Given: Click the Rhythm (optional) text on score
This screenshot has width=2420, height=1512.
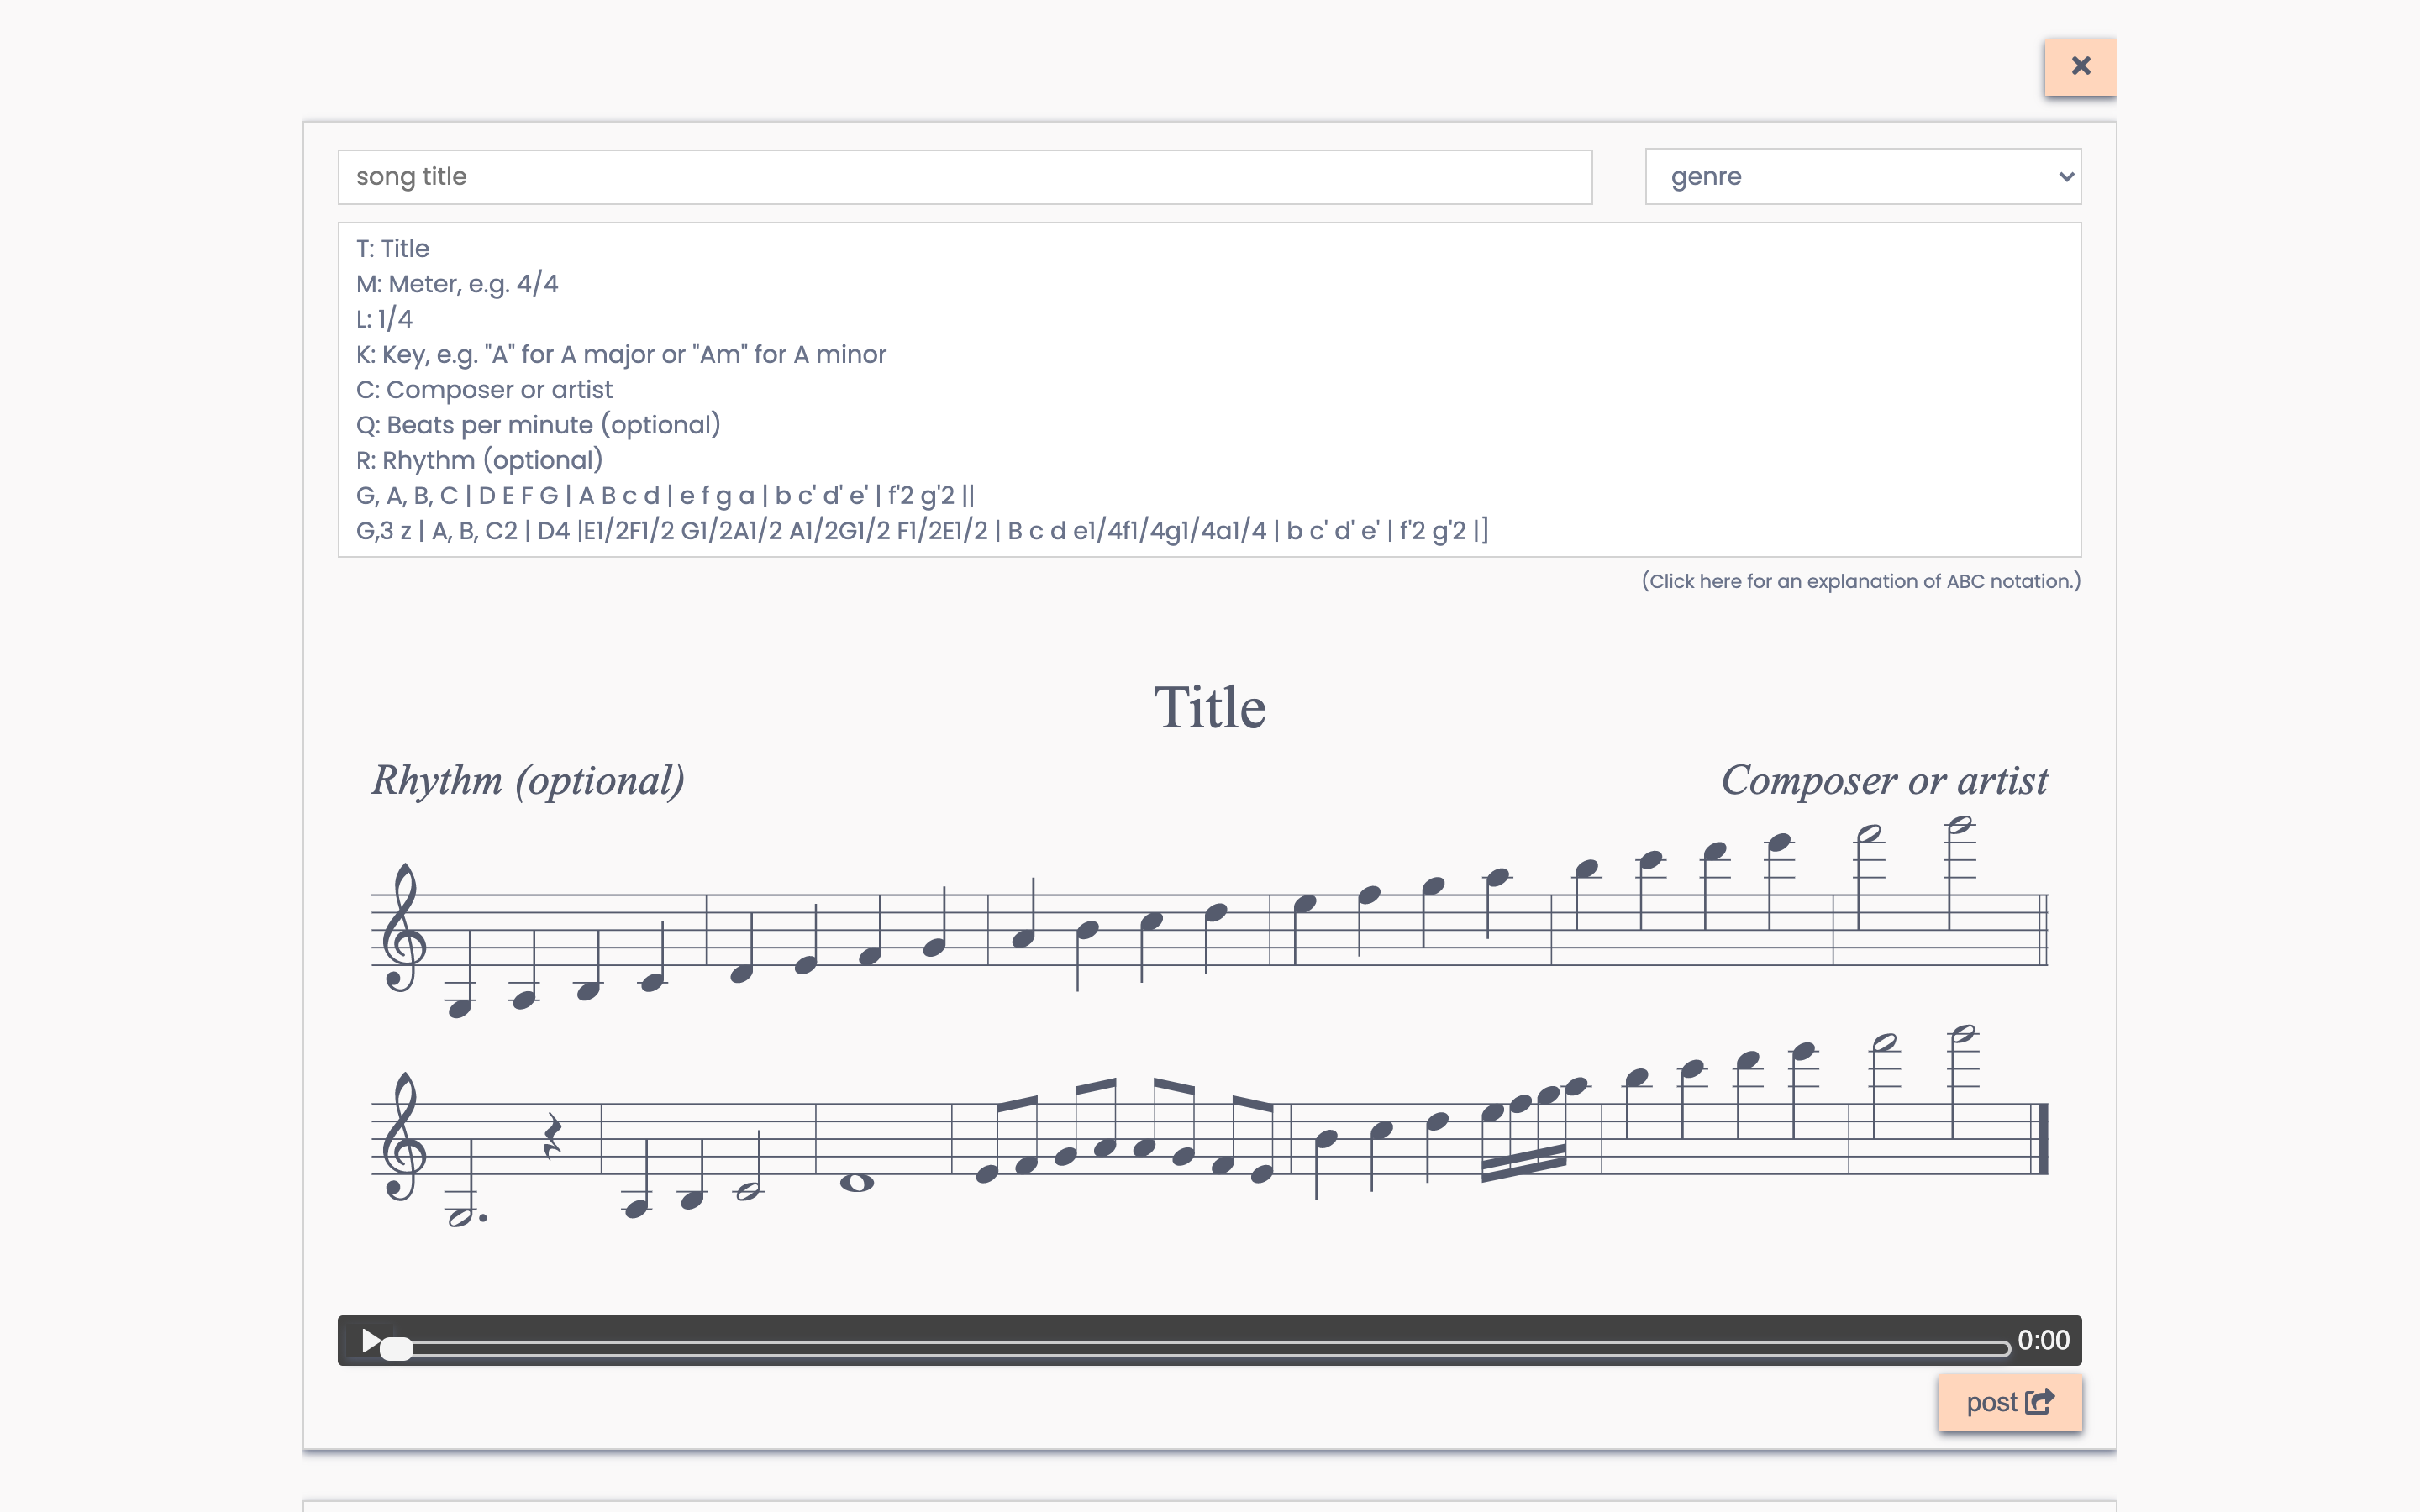Looking at the screenshot, I should click(528, 780).
